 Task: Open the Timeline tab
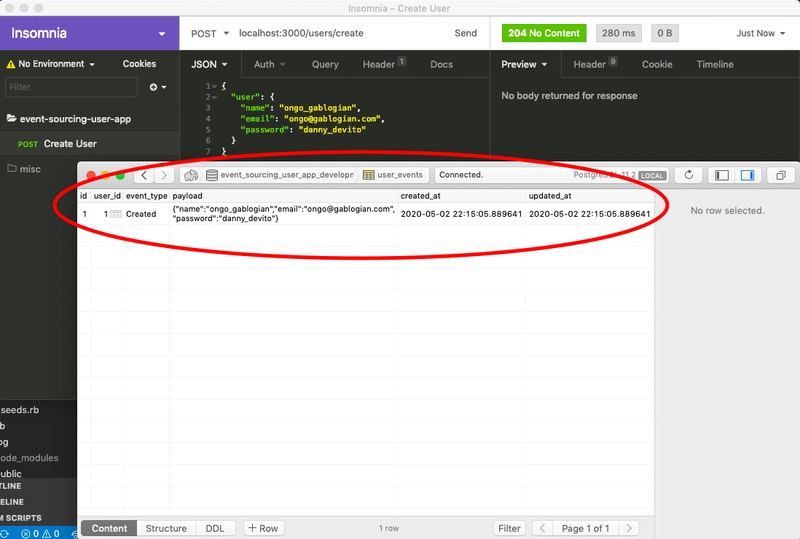[715, 64]
